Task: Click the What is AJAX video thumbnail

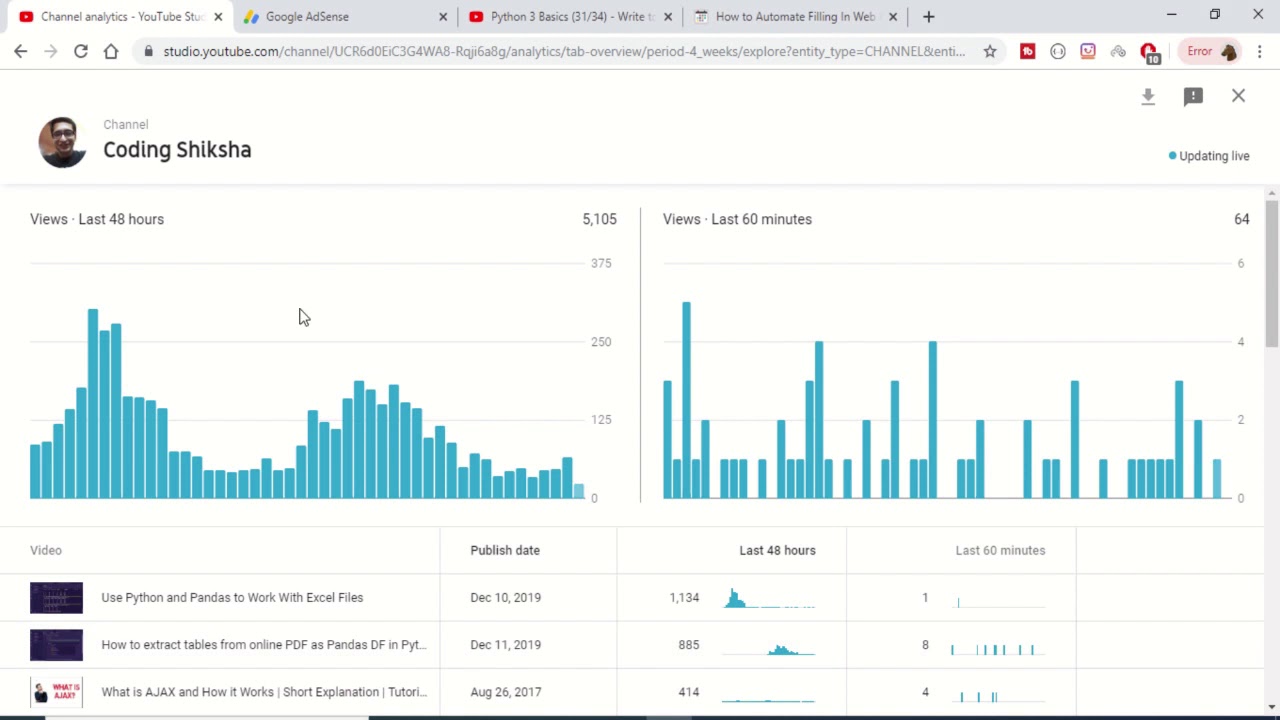Action: [x=56, y=692]
